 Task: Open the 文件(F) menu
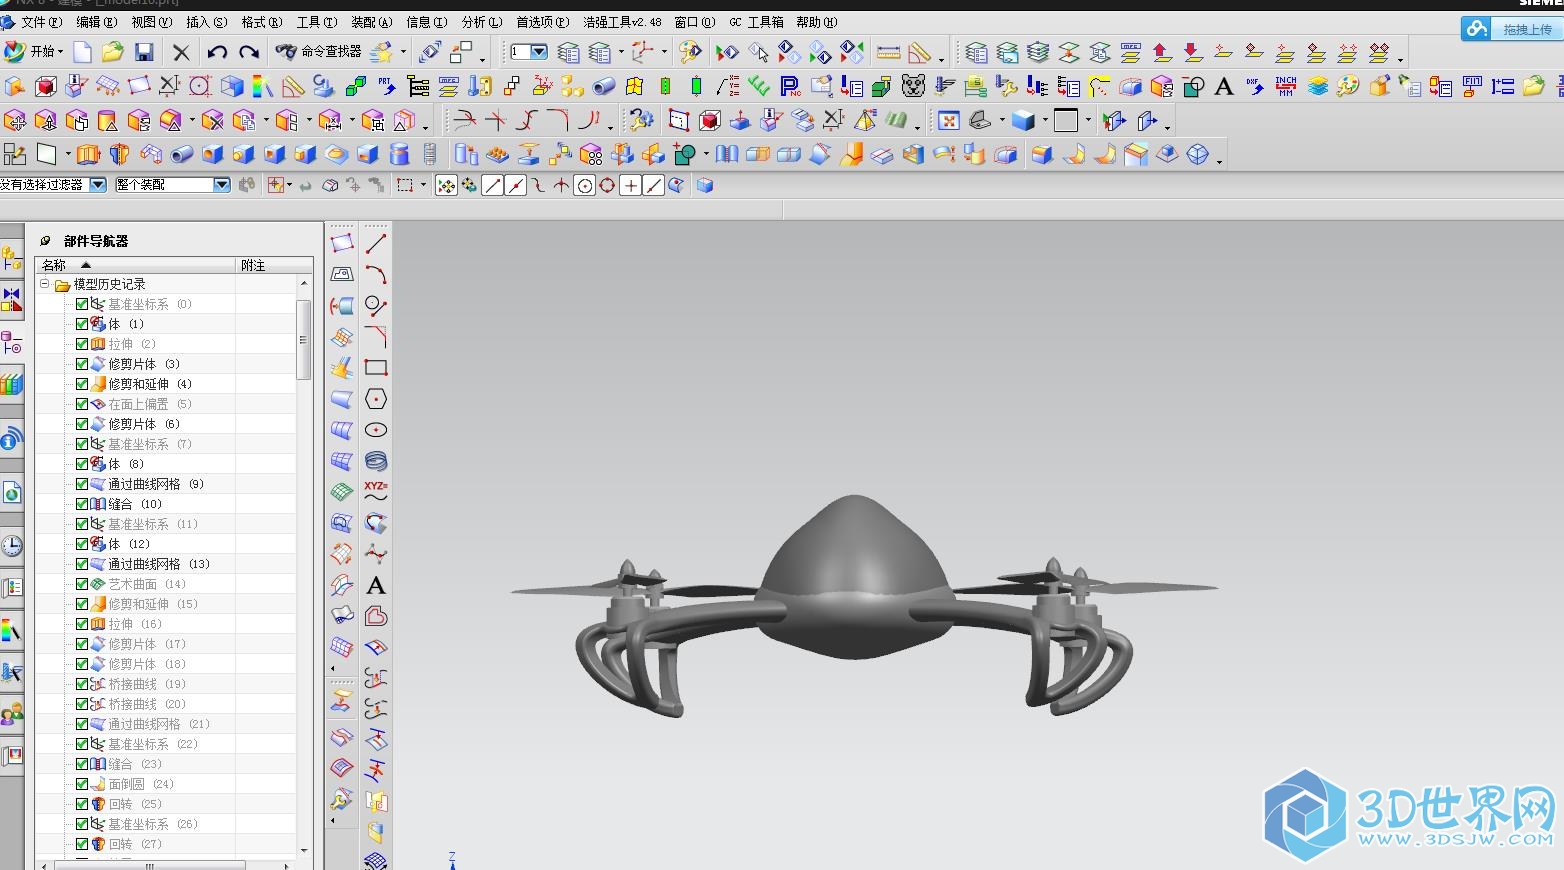pos(40,22)
